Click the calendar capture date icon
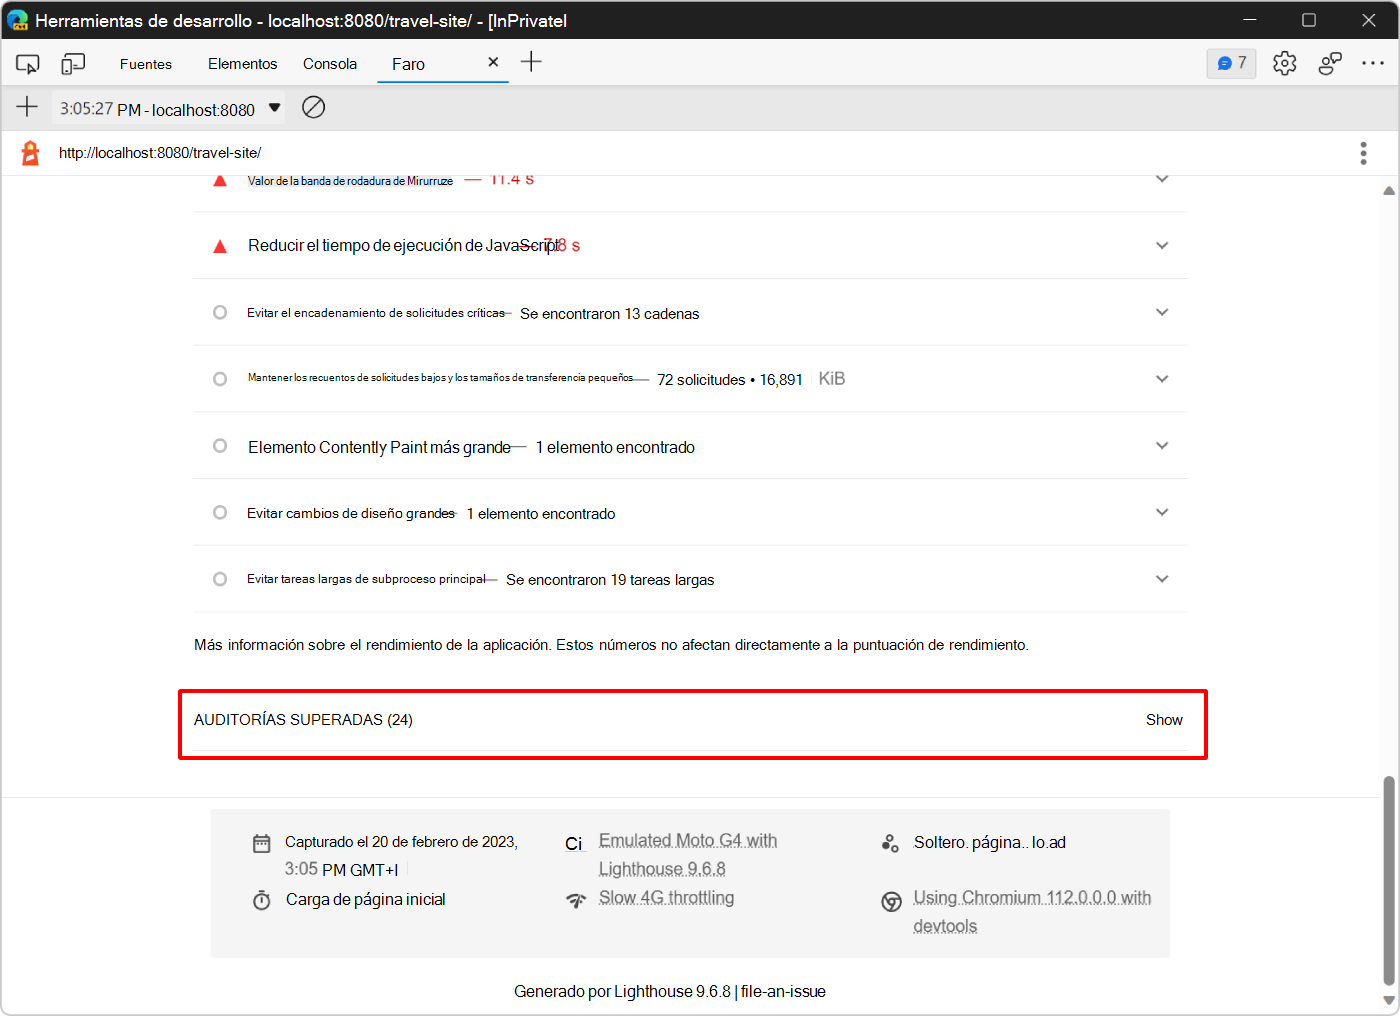Viewport: 1400px width, 1016px height. [262, 844]
